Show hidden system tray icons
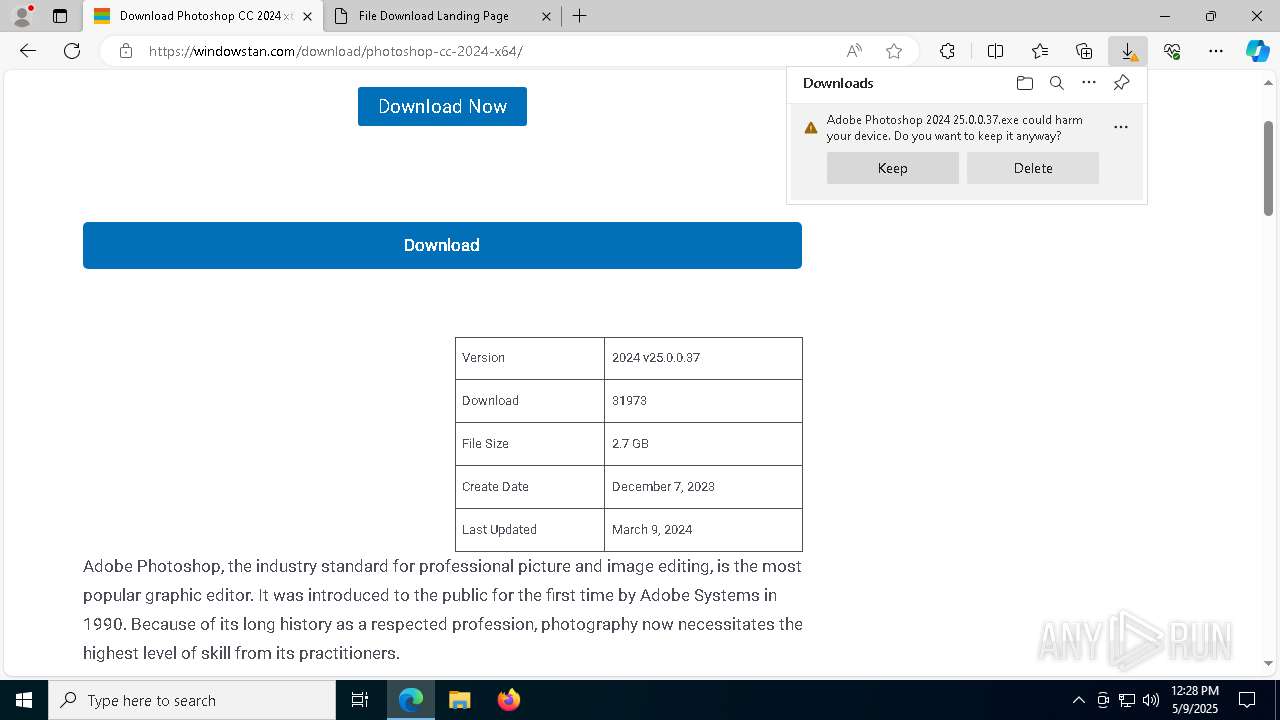 point(1078,700)
